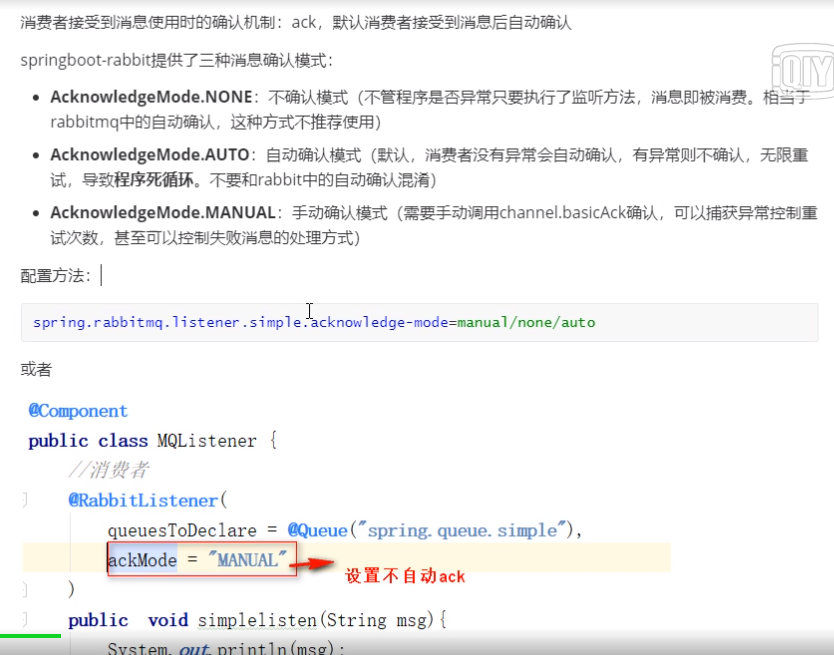Click the //消费者 code comment

pyautogui.click(x=109, y=470)
